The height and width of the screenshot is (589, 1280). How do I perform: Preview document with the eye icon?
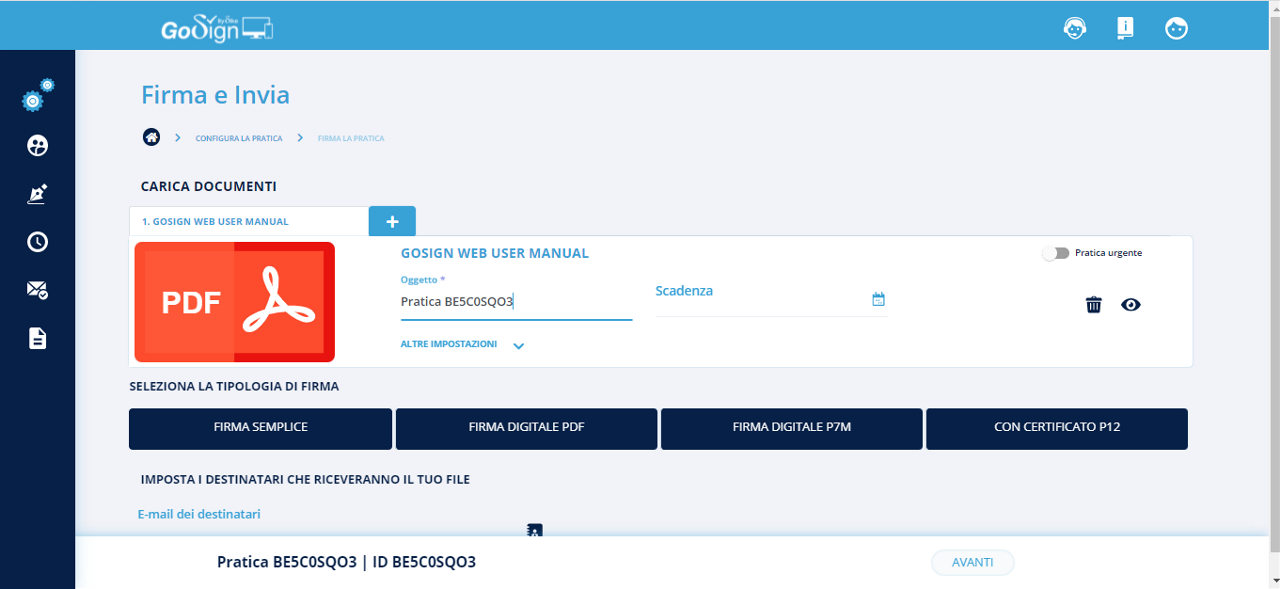(1131, 305)
